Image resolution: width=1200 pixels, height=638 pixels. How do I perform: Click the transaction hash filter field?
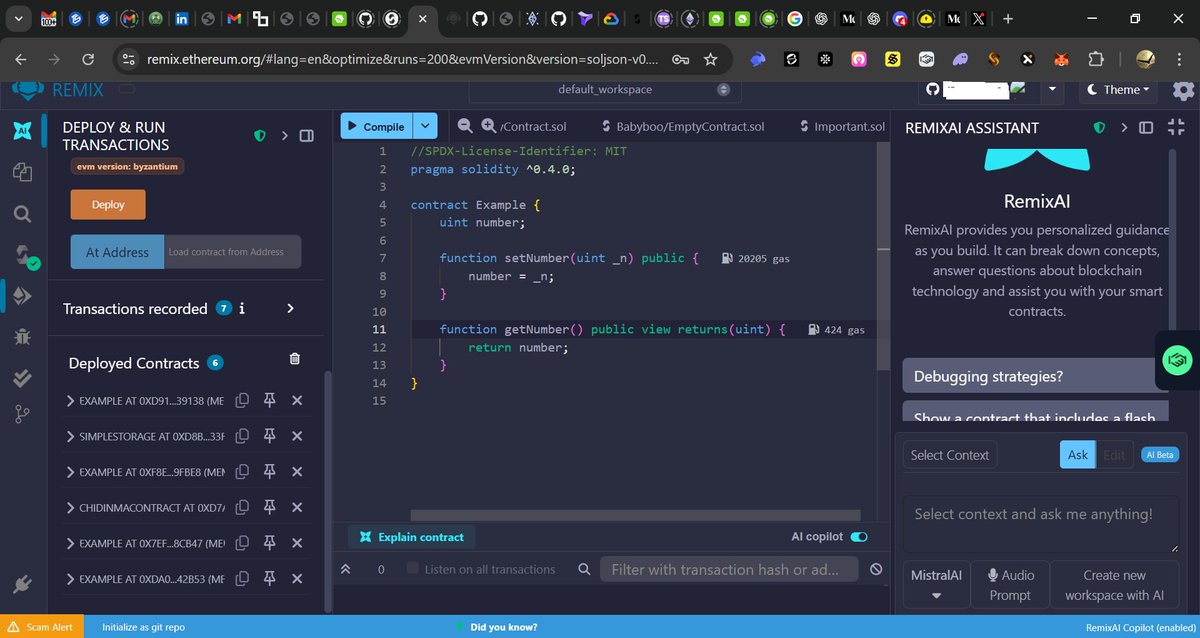tap(729, 569)
